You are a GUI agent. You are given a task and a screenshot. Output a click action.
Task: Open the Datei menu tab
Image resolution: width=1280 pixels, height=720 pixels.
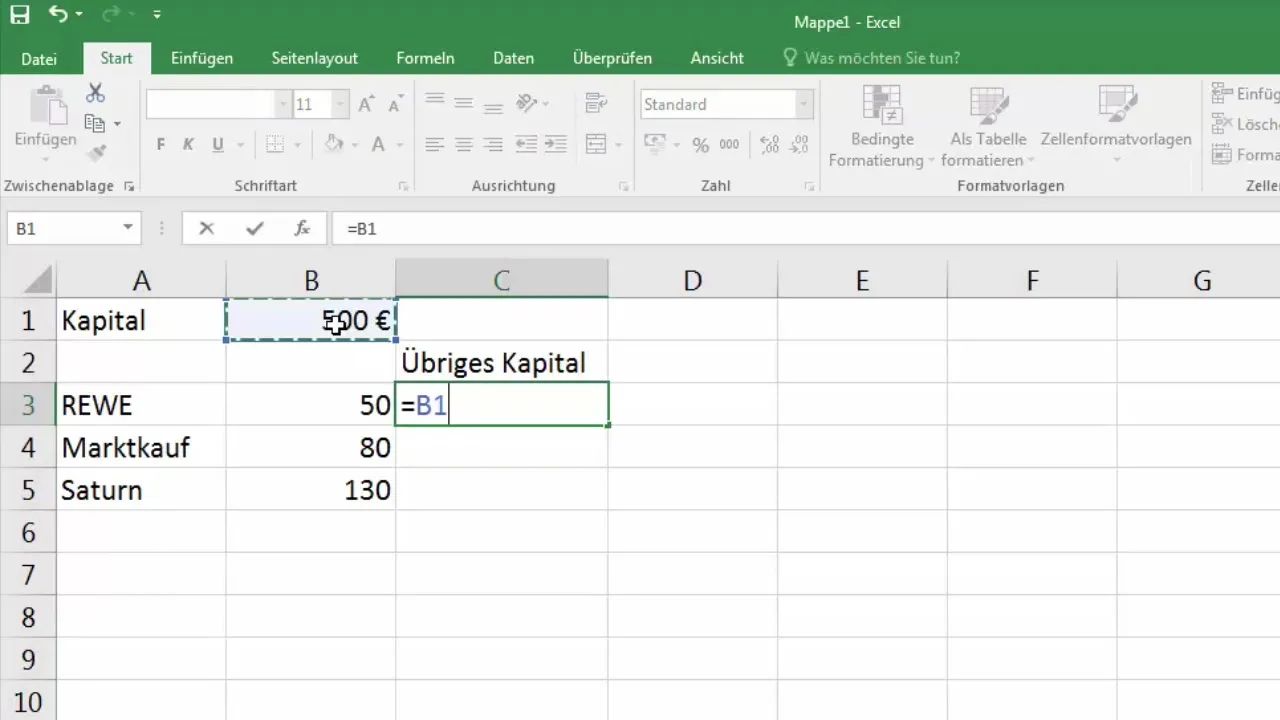coord(39,58)
